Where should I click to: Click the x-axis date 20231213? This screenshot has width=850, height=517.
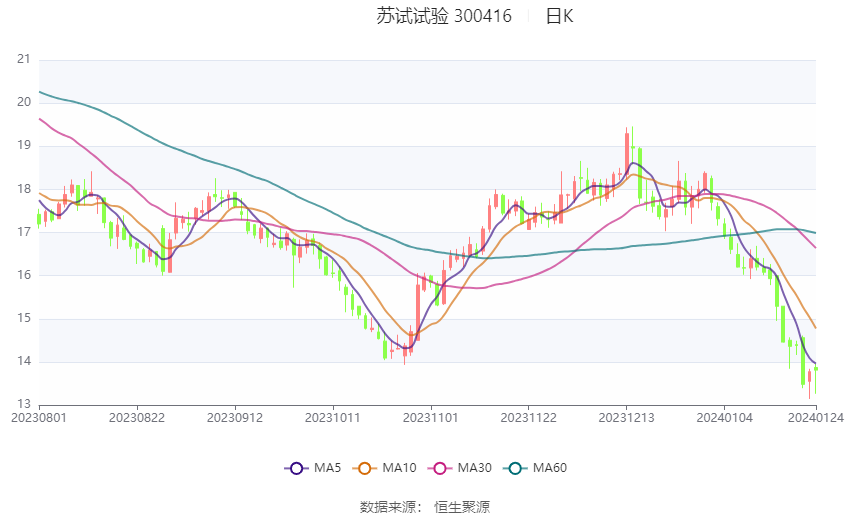pos(626,418)
